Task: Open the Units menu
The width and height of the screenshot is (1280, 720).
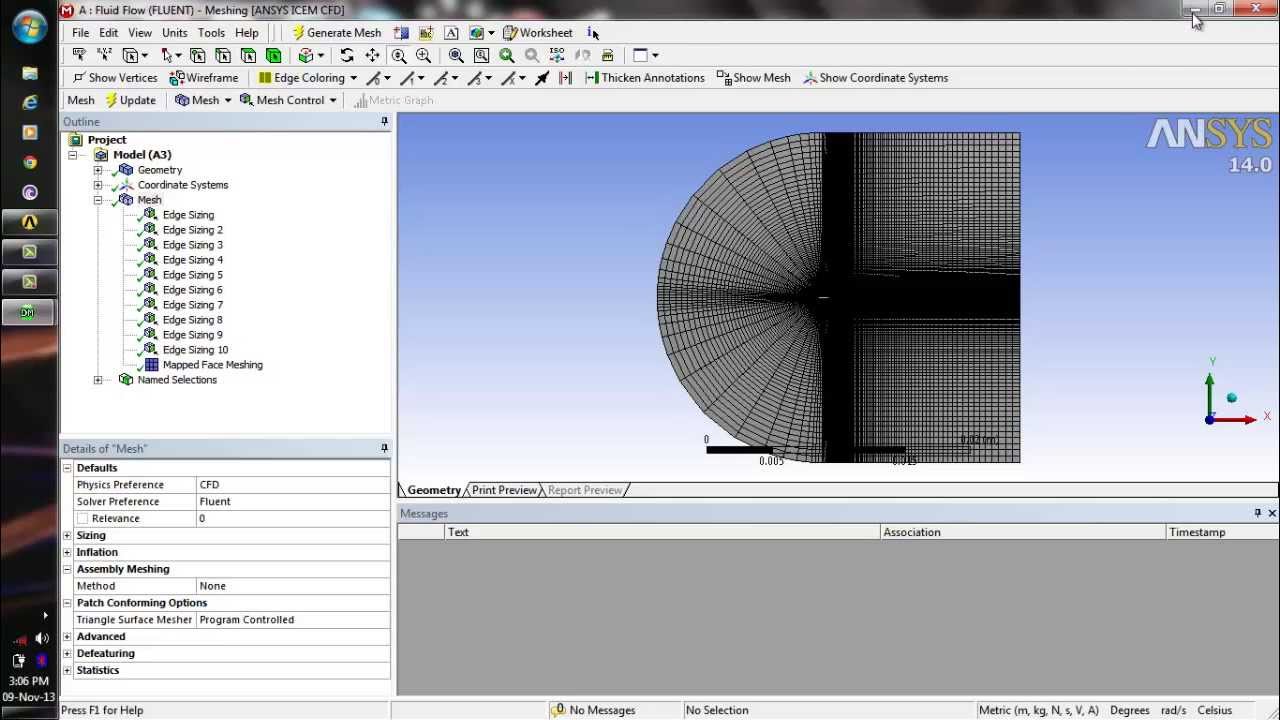Action: [175, 33]
